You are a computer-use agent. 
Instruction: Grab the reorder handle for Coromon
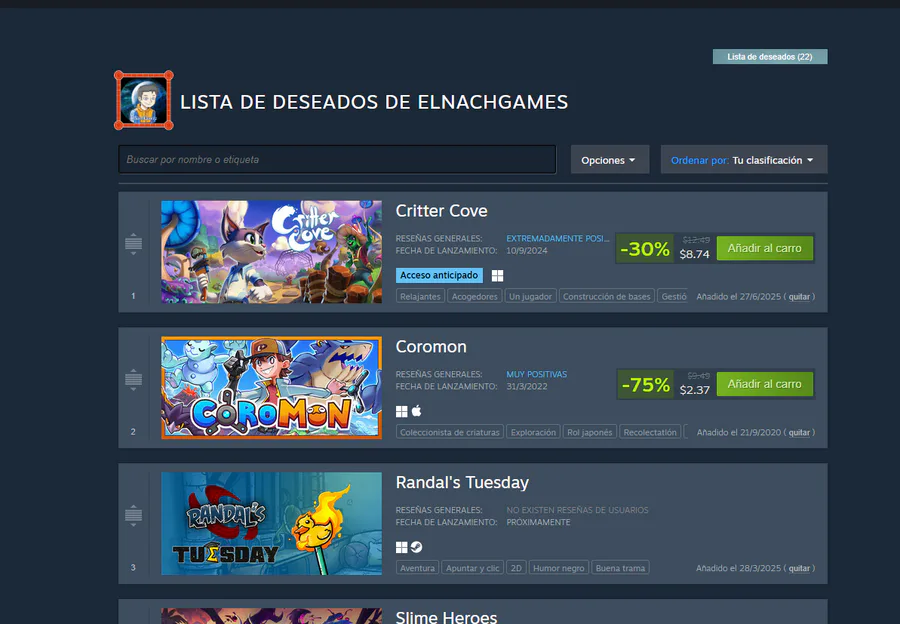(133, 379)
